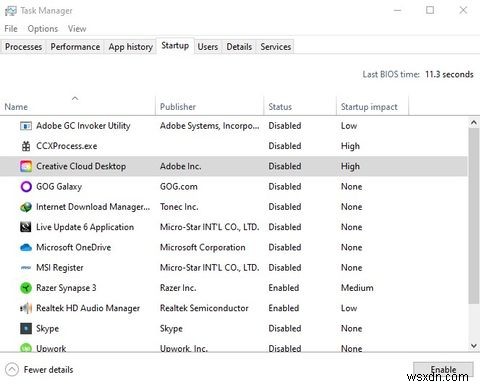Click the MSI Register icon
Viewport: 480px width, 387px height.
26,268
